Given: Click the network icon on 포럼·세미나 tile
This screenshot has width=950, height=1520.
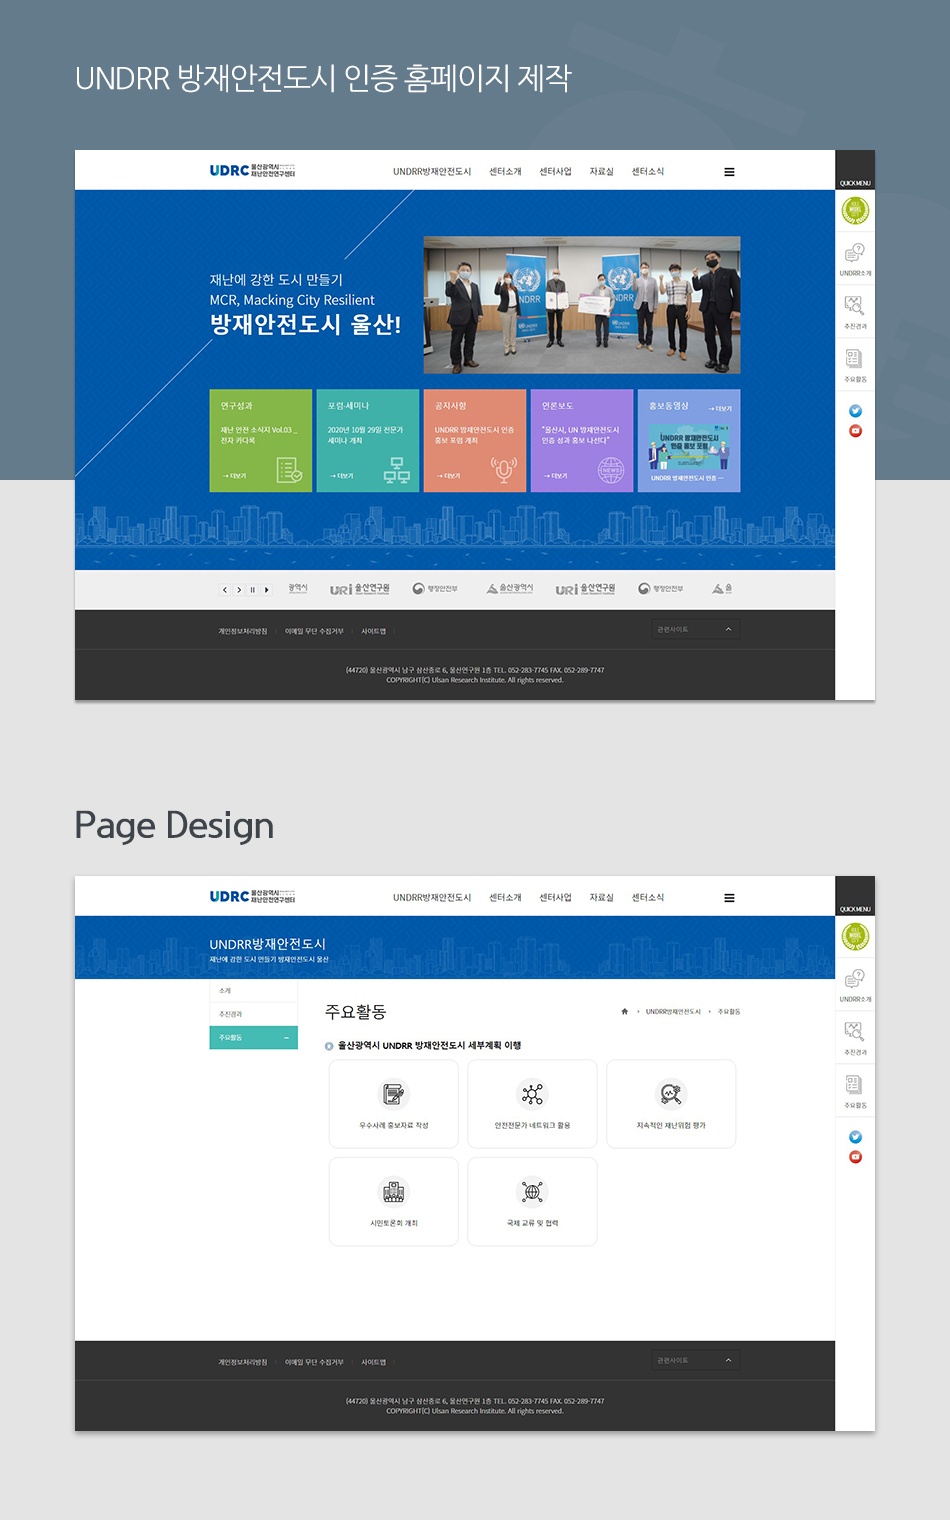Looking at the screenshot, I should pos(396,470).
